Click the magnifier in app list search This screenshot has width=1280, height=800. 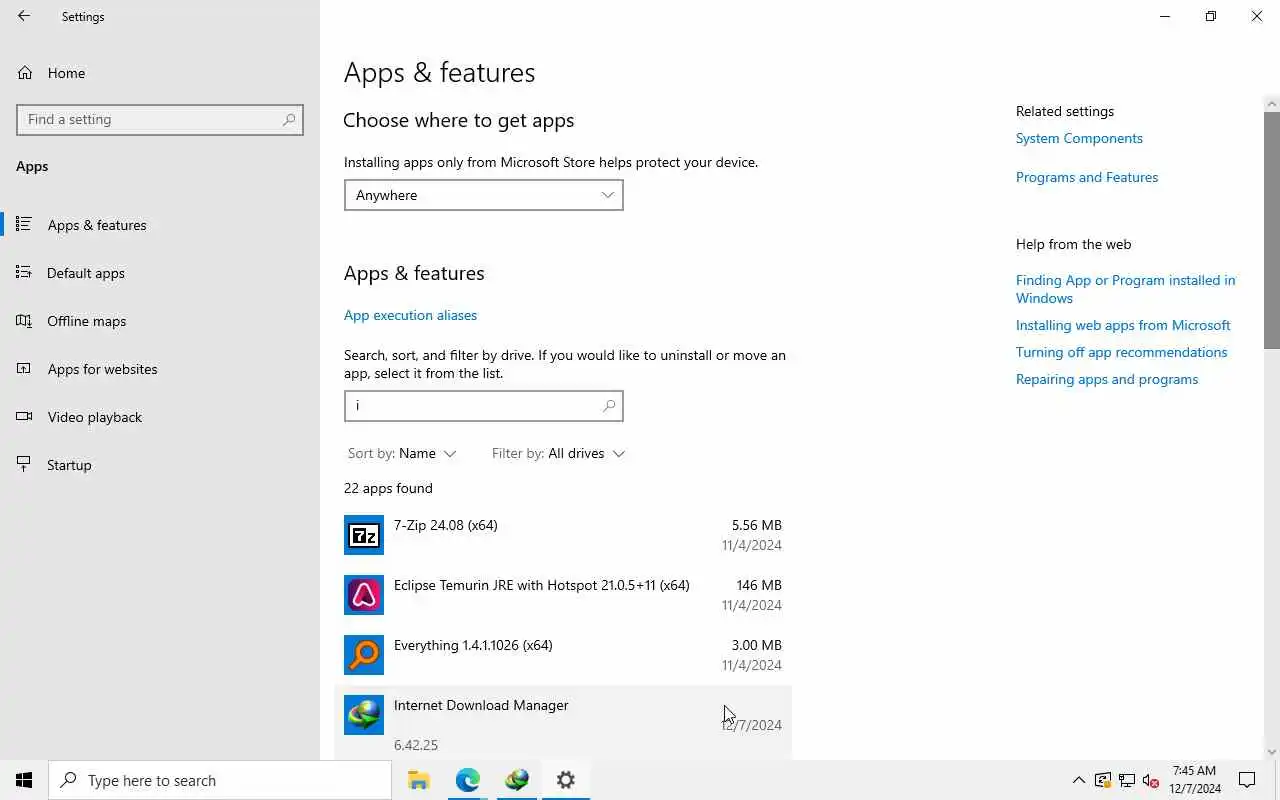(x=609, y=405)
